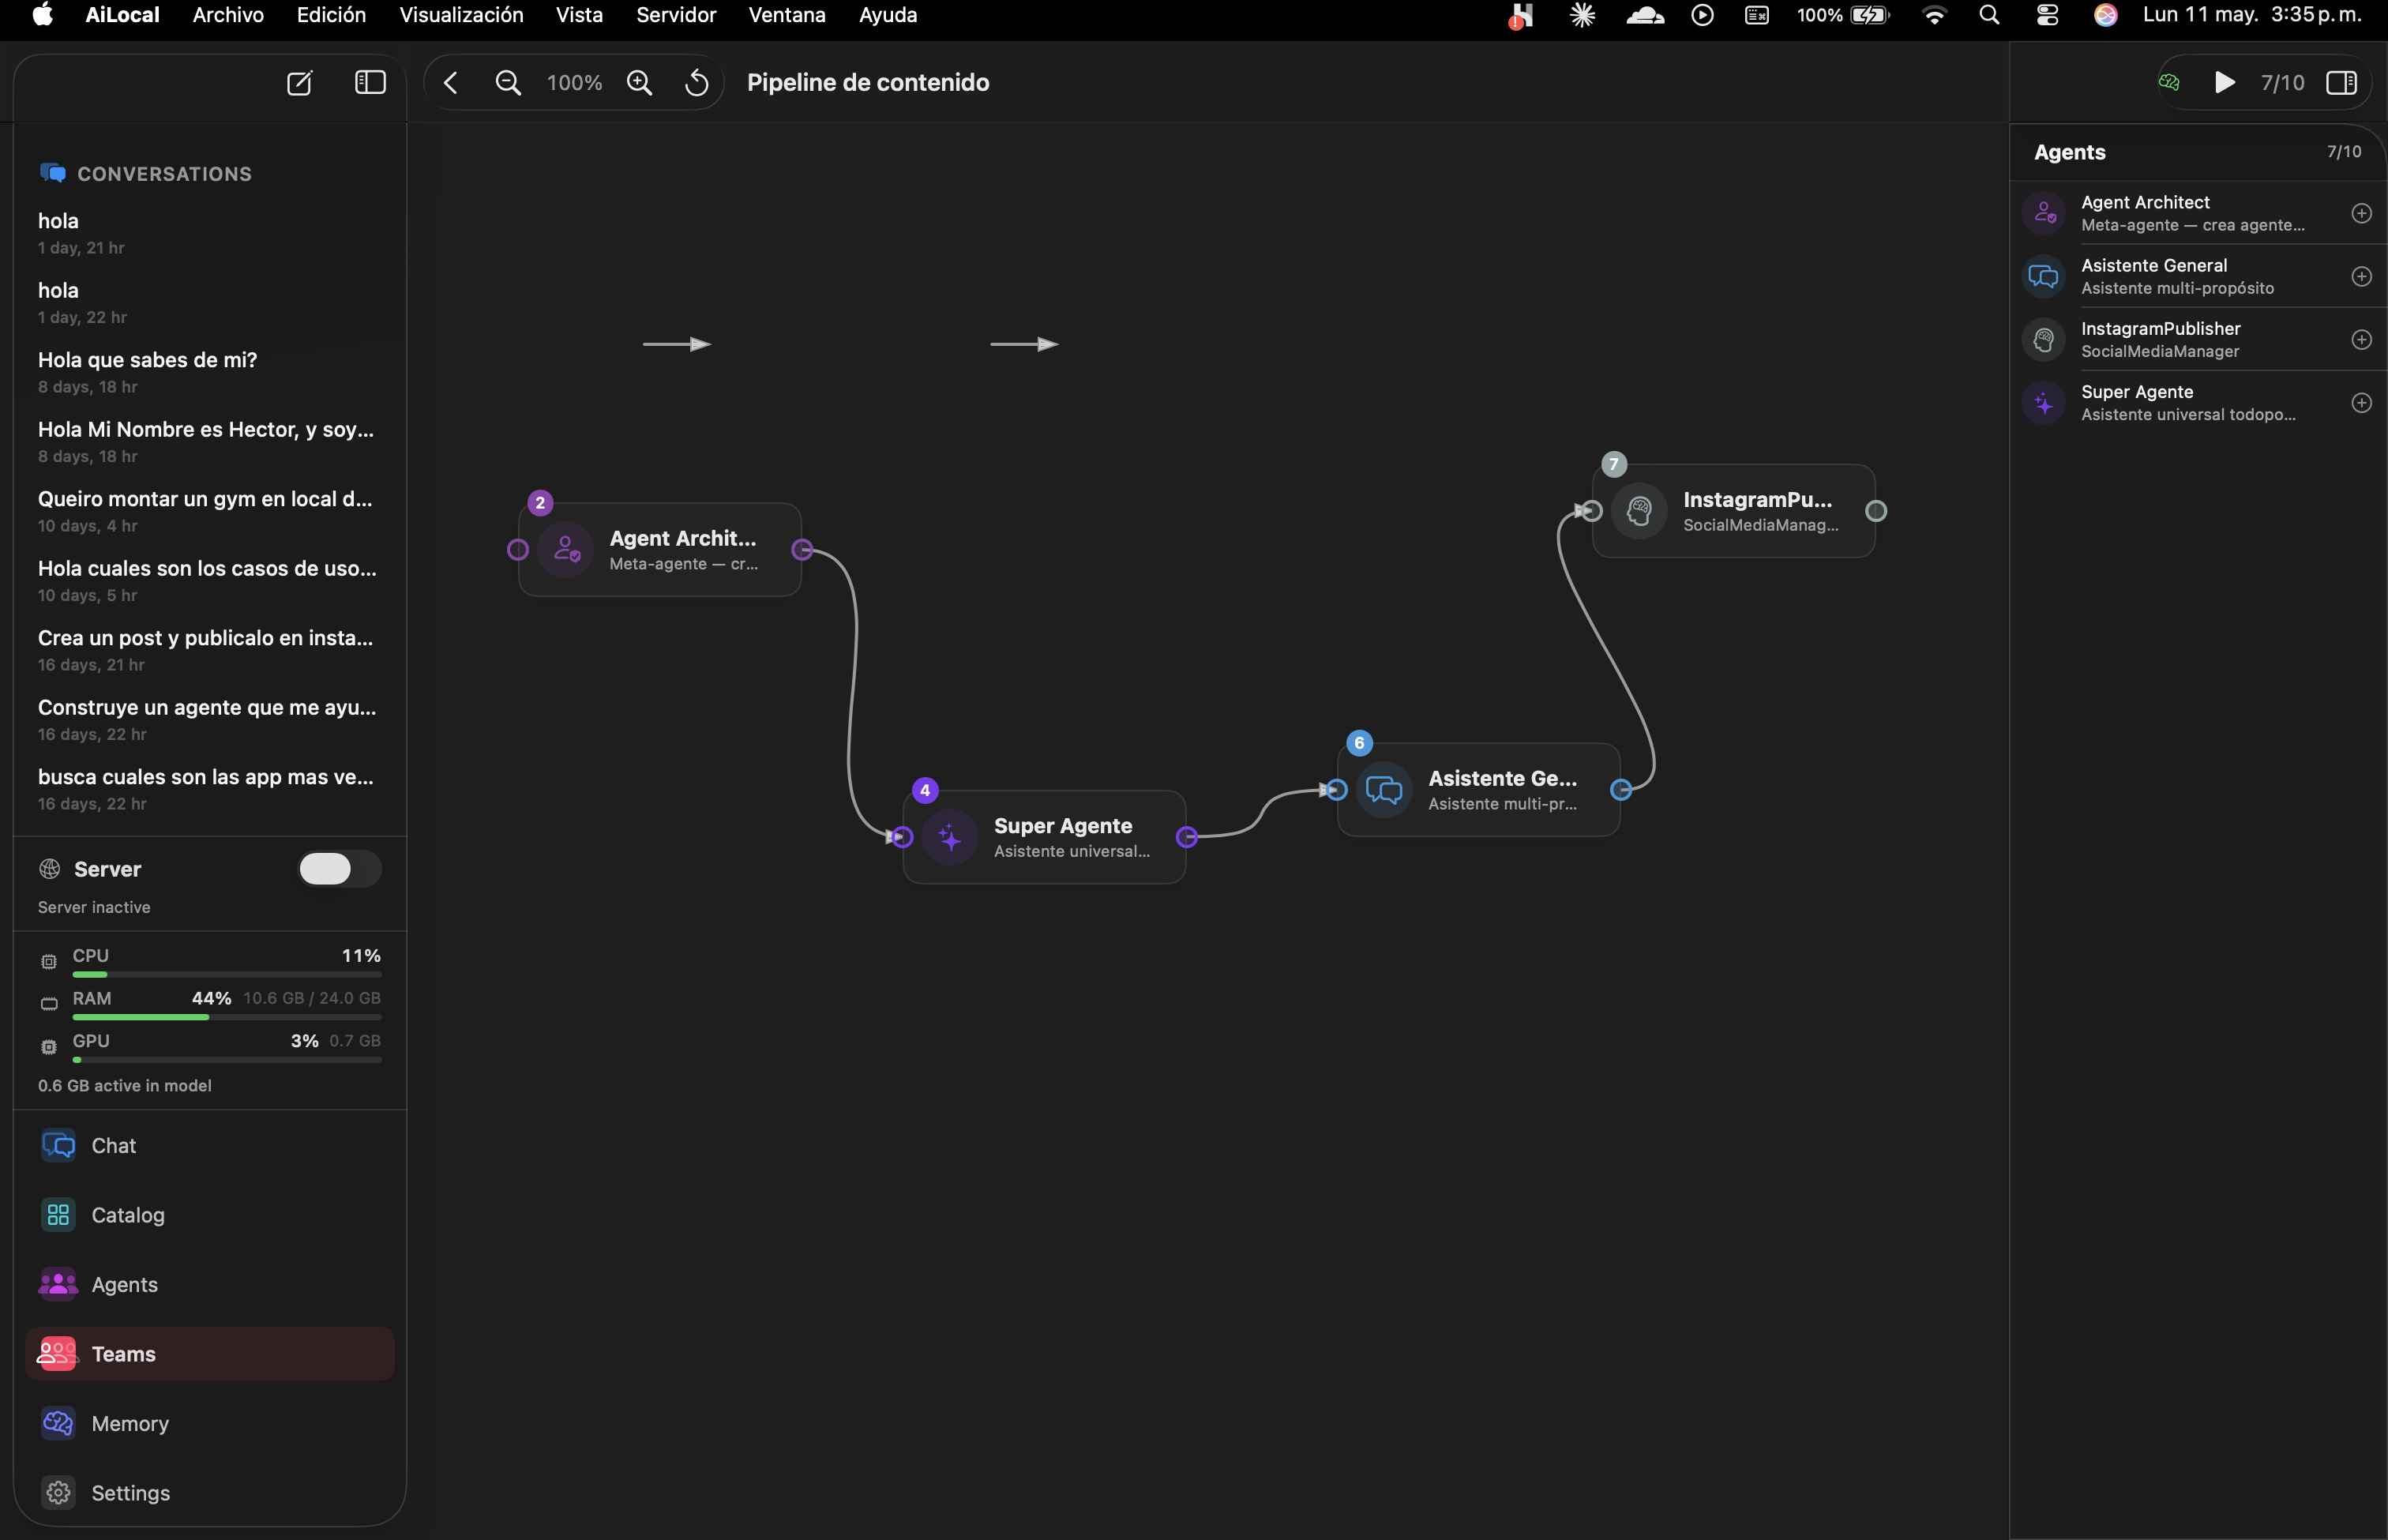This screenshot has width=2388, height=1540.
Task: Click the output port of InstagramPublisher node
Action: tap(1876, 511)
